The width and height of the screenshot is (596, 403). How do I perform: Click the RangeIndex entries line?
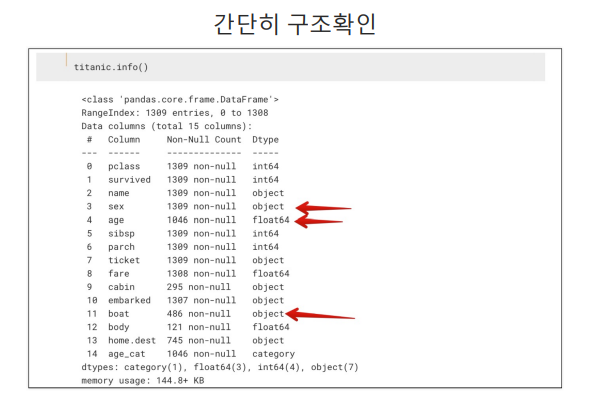pos(175,113)
